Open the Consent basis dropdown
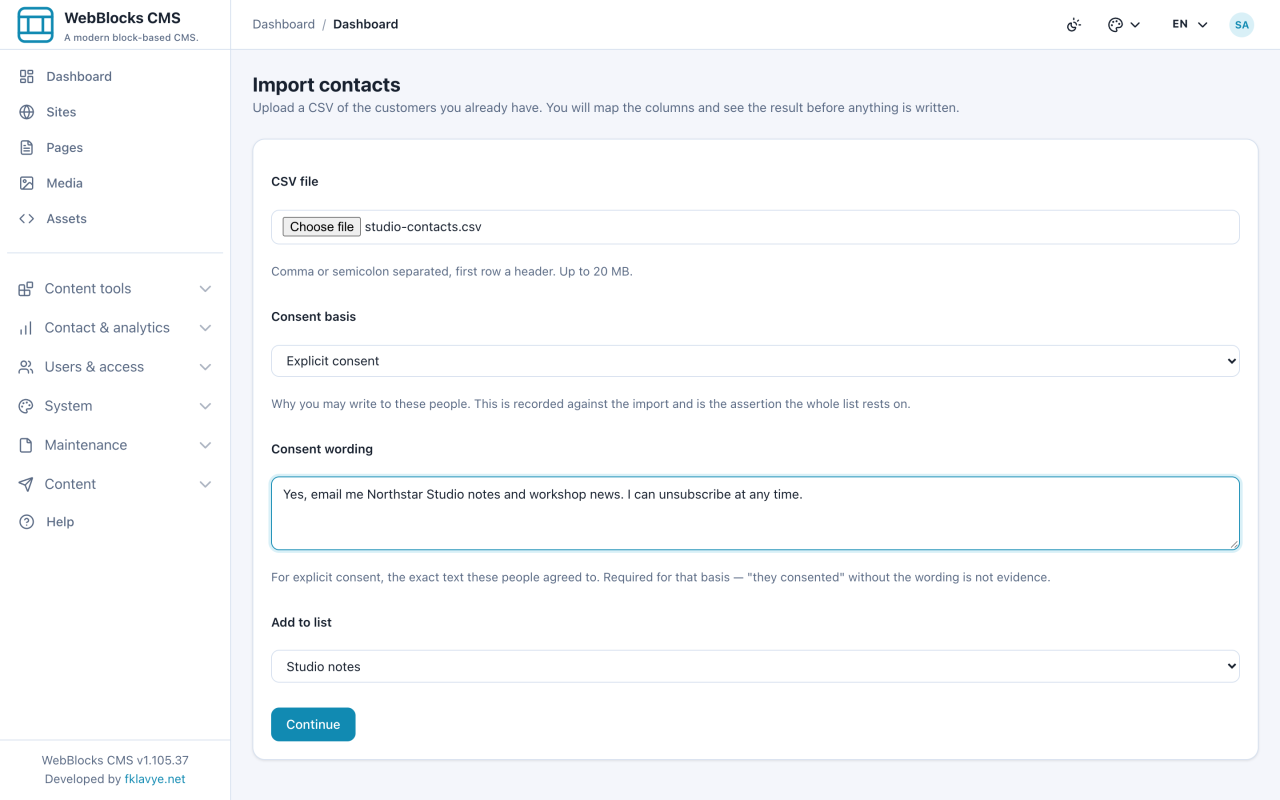 coord(755,361)
